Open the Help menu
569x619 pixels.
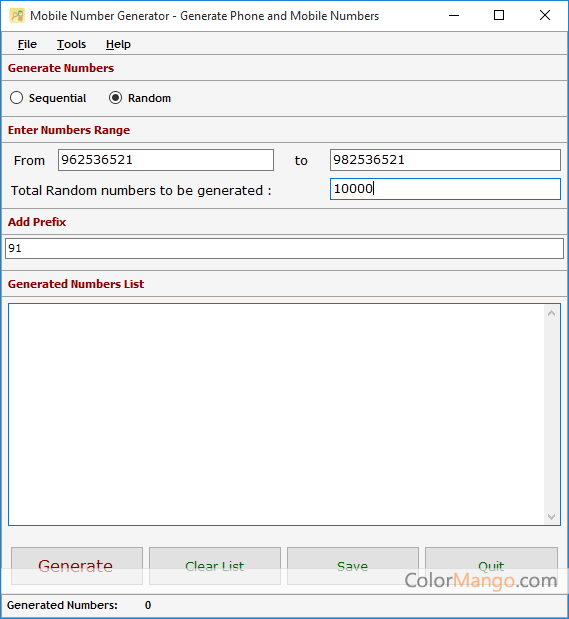tap(118, 44)
